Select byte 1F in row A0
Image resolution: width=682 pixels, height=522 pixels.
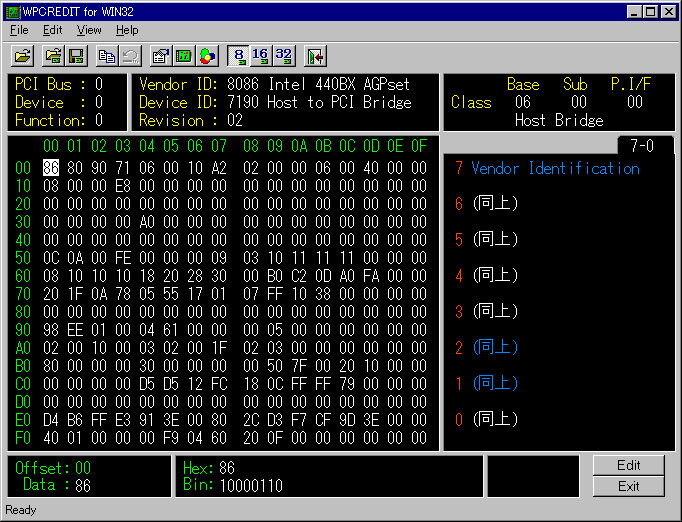coord(219,348)
